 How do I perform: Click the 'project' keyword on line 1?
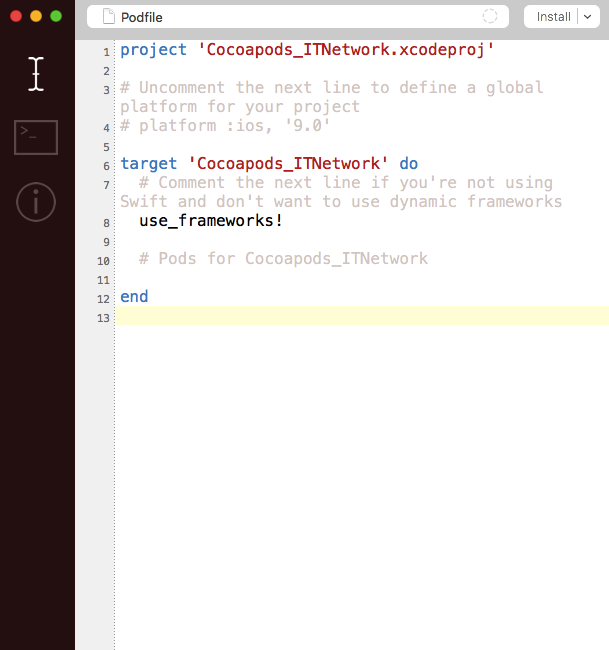click(x=153, y=50)
